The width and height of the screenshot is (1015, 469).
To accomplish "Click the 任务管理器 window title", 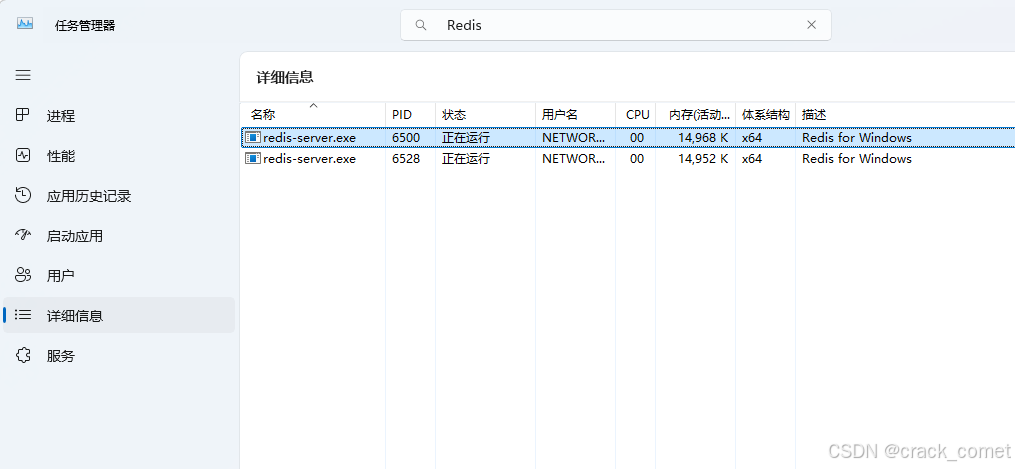I will [85, 25].
